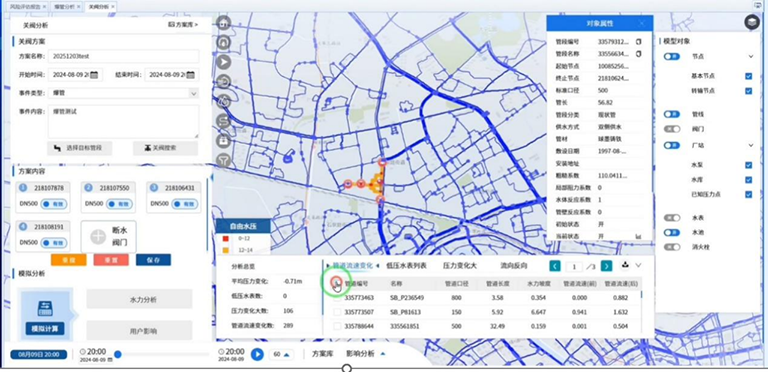Click the home icon in the map toolbar
768x372 pixels.
pyautogui.click(x=224, y=23)
